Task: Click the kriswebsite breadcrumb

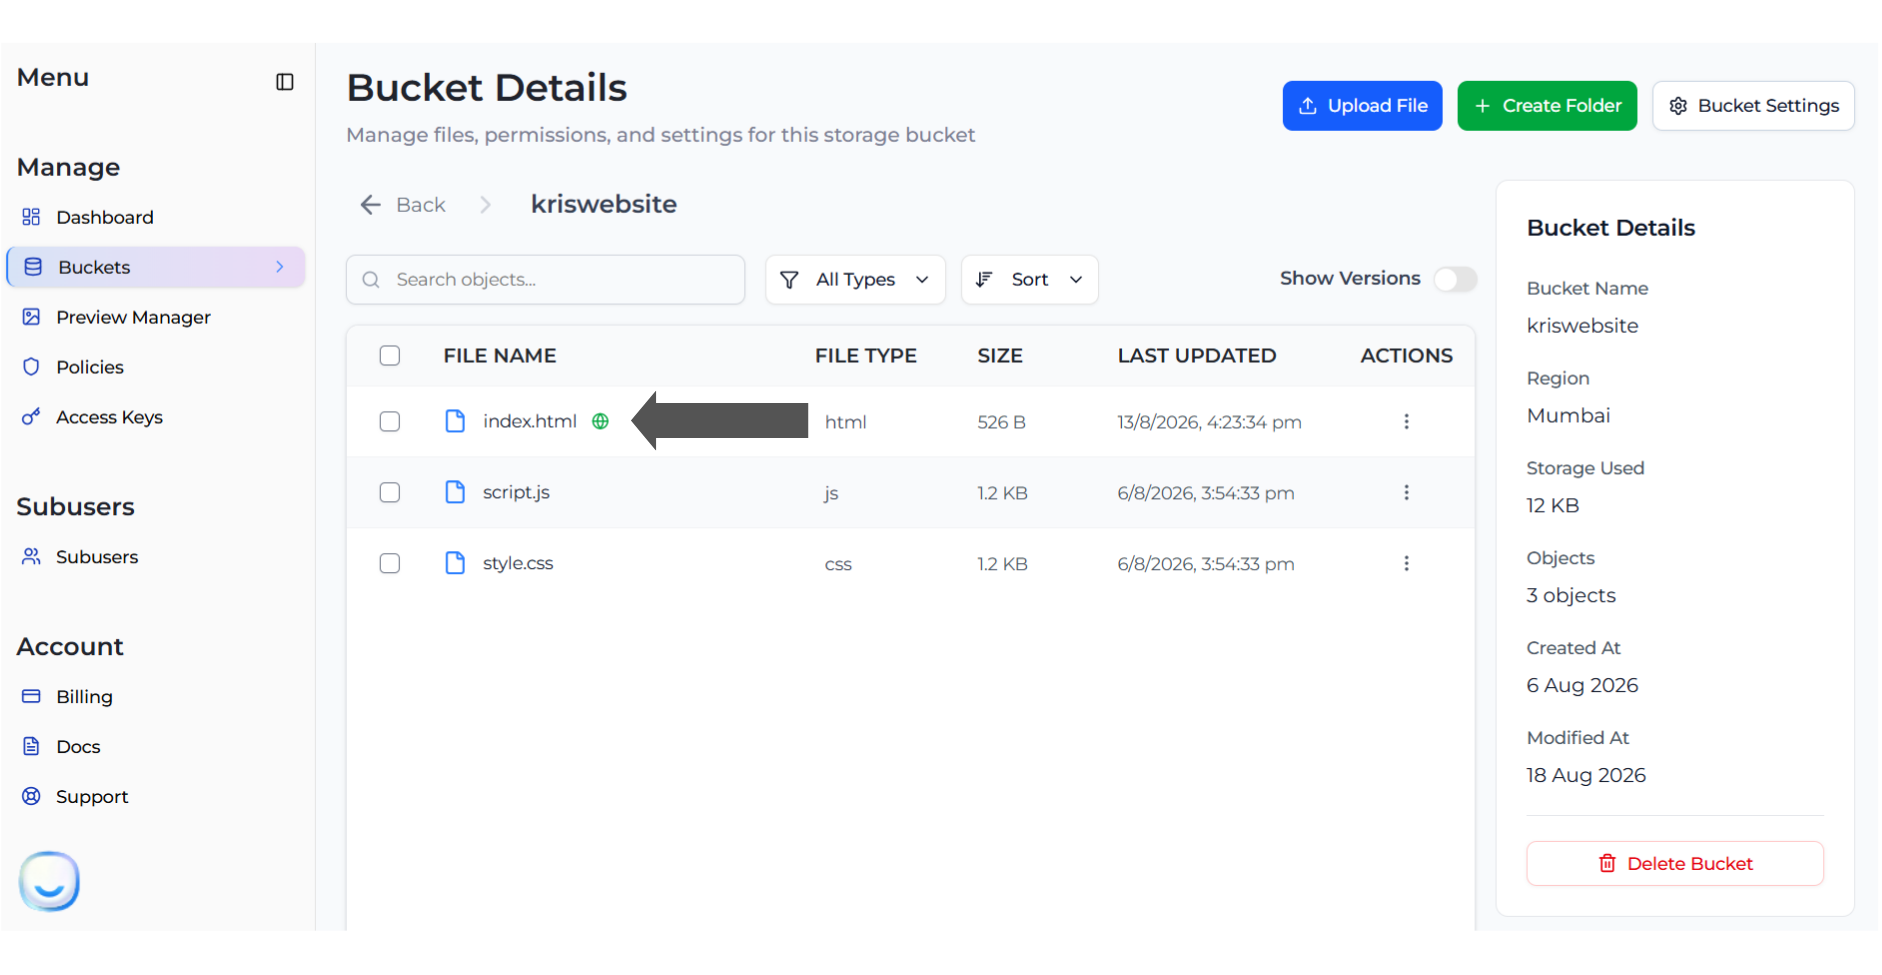Action: click(603, 204)
